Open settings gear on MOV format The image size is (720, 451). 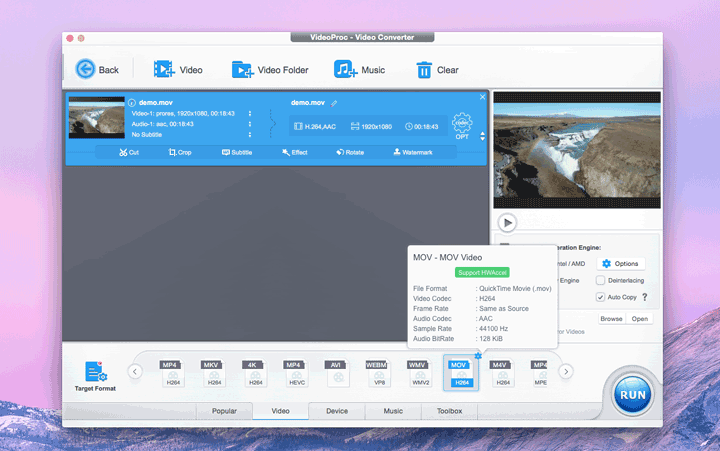click(x=478, y=356)
